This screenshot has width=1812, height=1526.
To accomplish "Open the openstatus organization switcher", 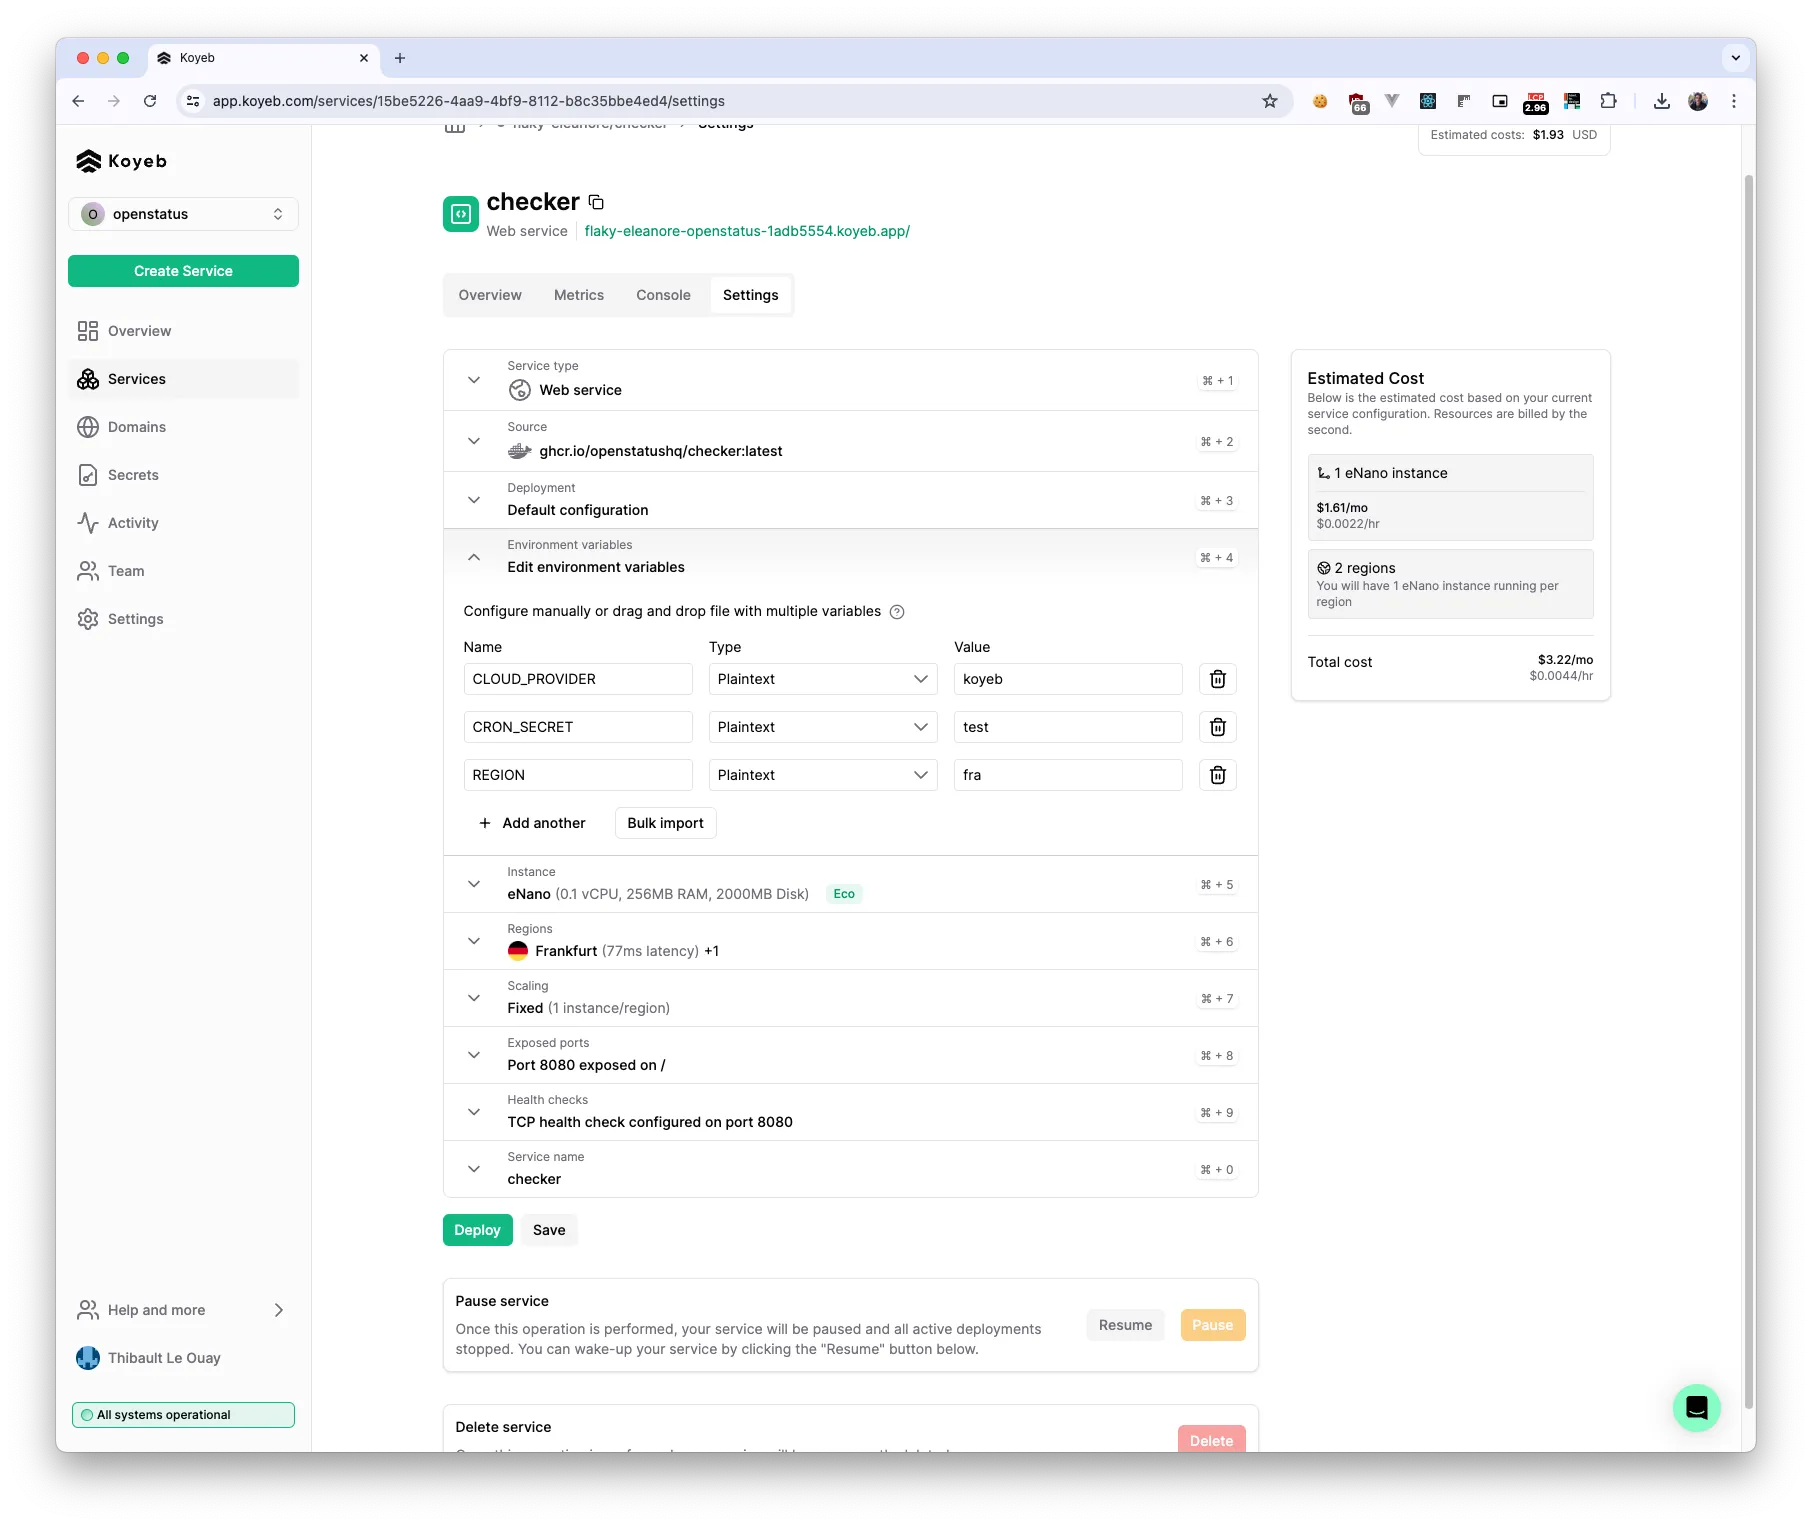I will 183,214.
